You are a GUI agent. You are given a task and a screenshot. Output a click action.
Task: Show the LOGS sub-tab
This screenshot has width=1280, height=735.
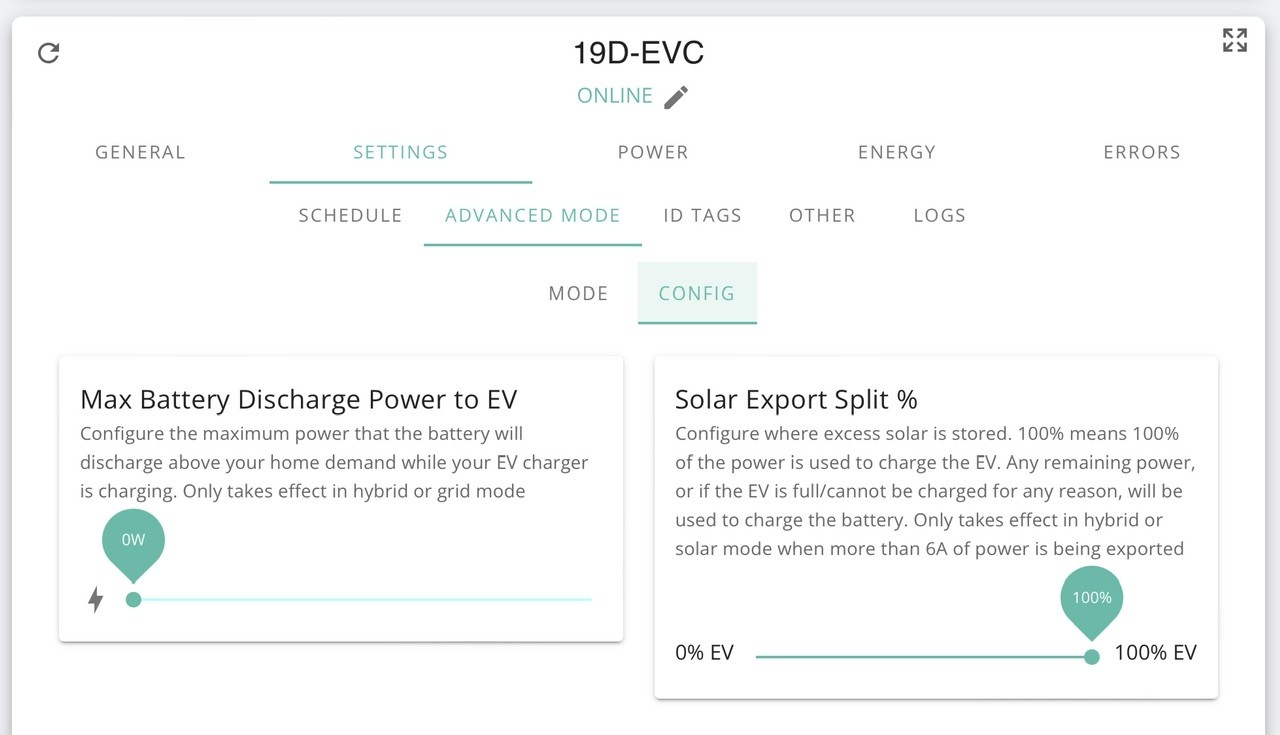pos(940,215)
